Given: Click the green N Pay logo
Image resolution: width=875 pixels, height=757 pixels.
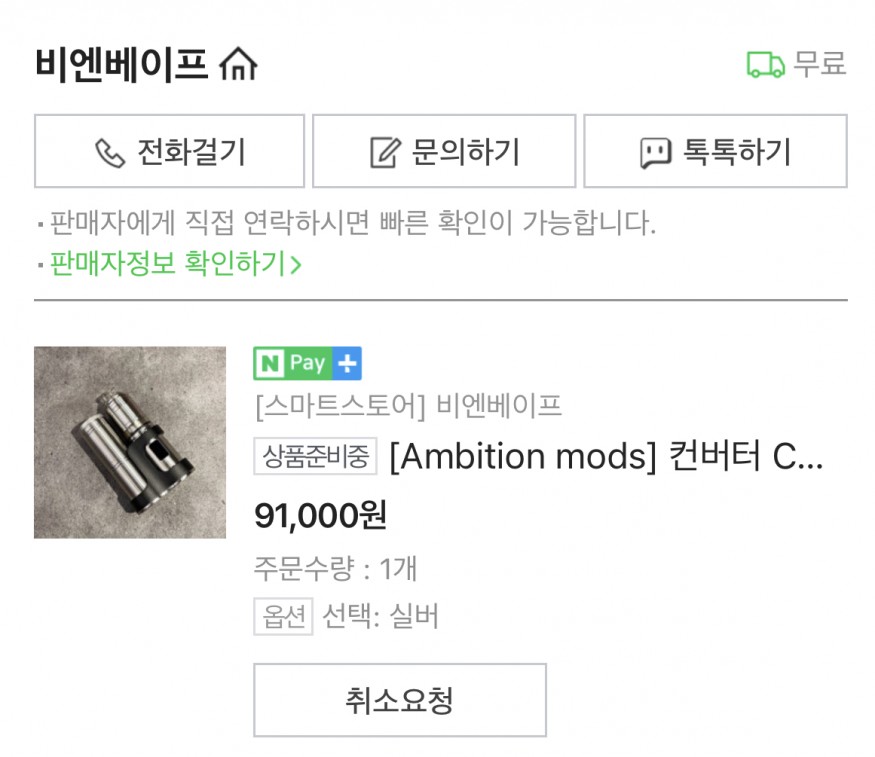Looking at the screenshot, I should pyautogui.click(x=291, y=364).
